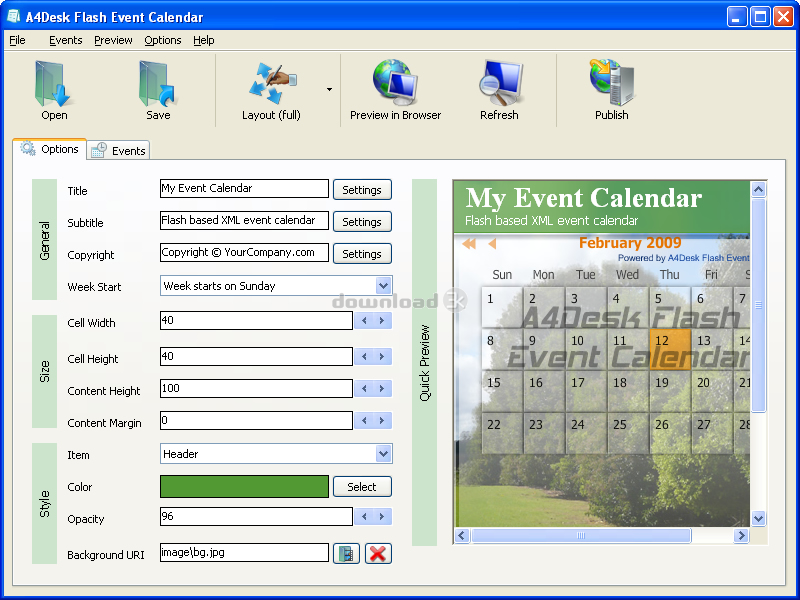Expand the Layout dropdown arrow
The image size is (800, 600).
[x=330, y=90]
